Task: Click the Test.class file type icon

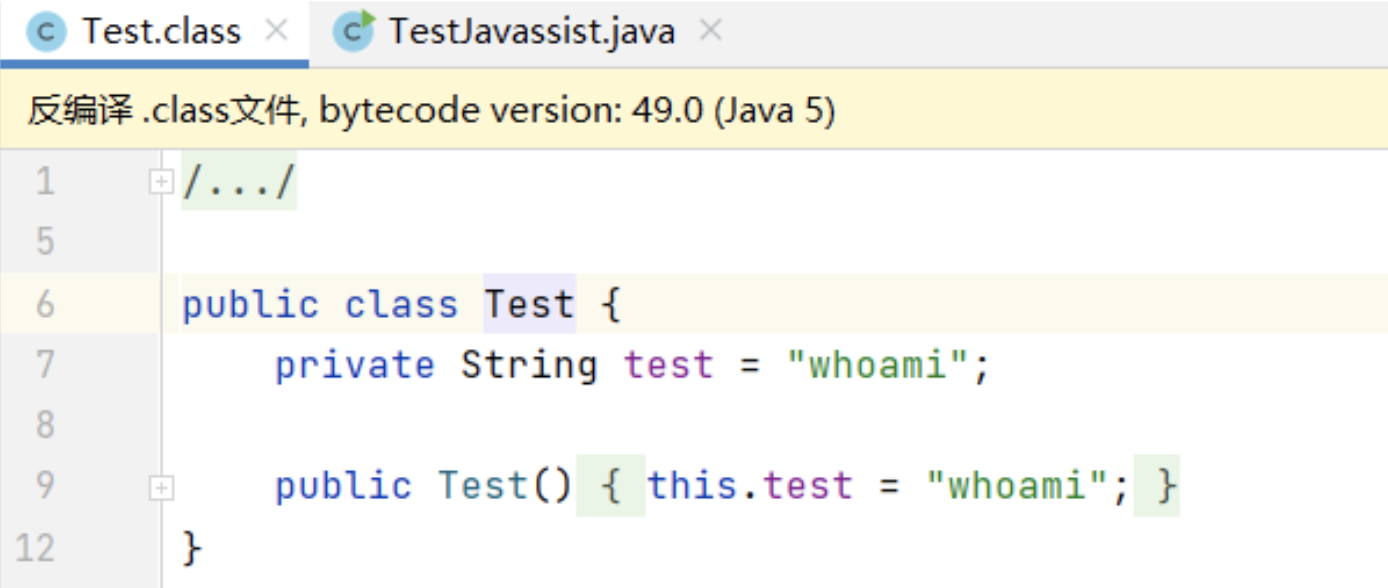Action: (46, 32)
